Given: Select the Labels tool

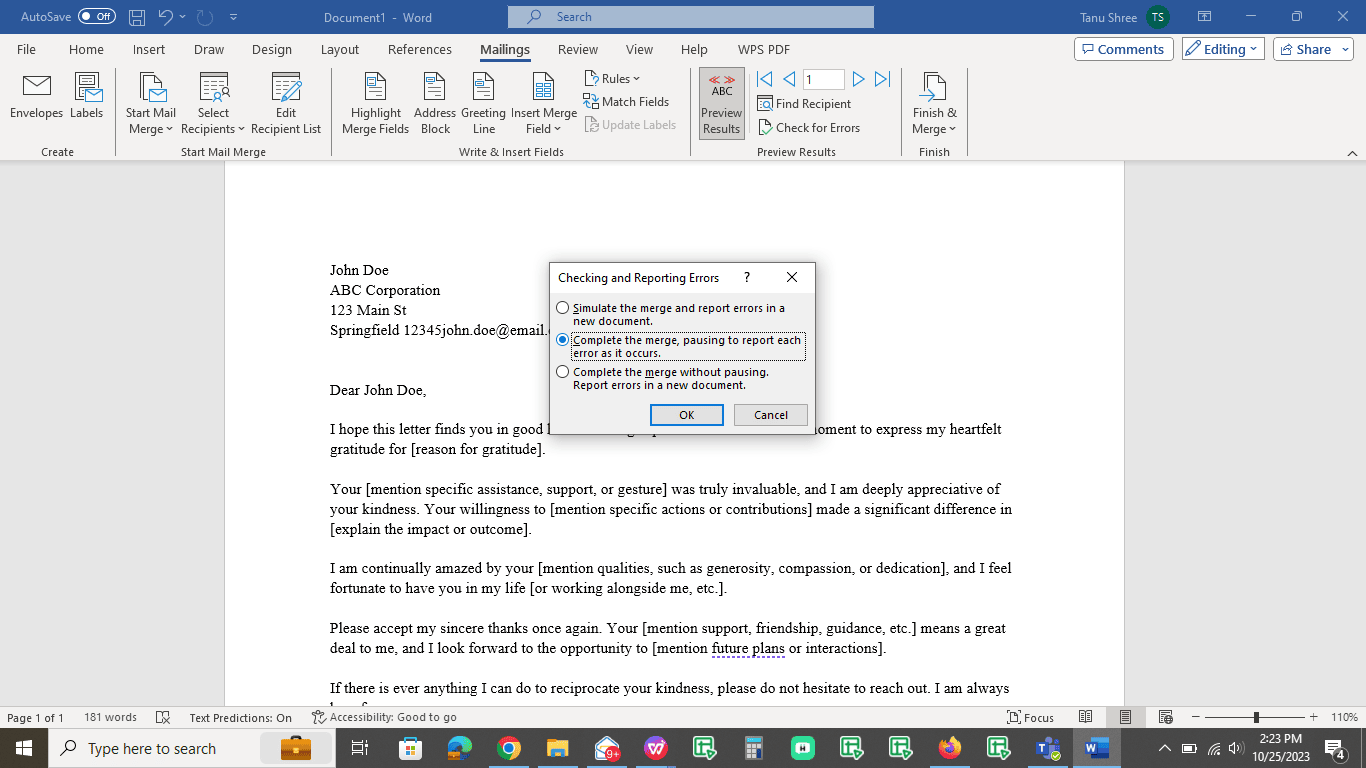Looking at the screenshot, I should 86,100.
